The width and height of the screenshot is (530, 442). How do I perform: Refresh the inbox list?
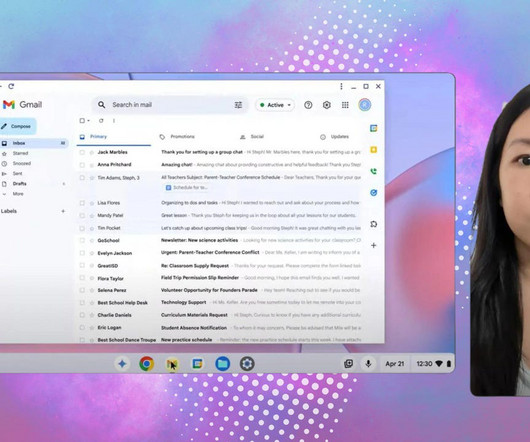tap(101, 121)
